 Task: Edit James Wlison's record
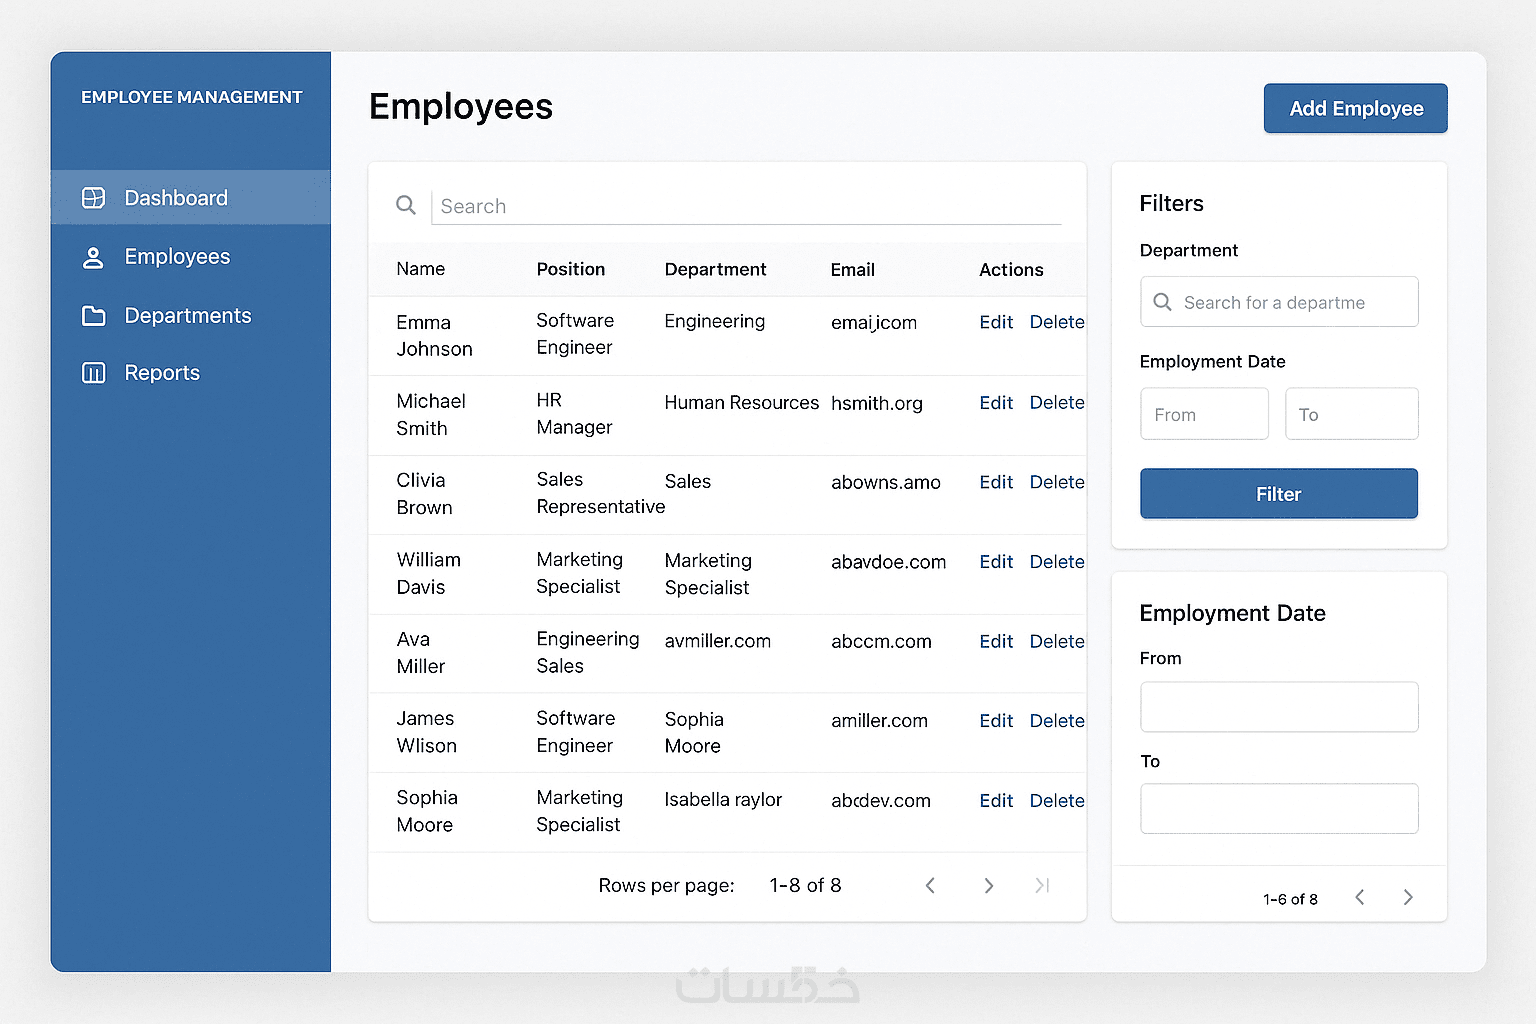[x=996, y=721]
